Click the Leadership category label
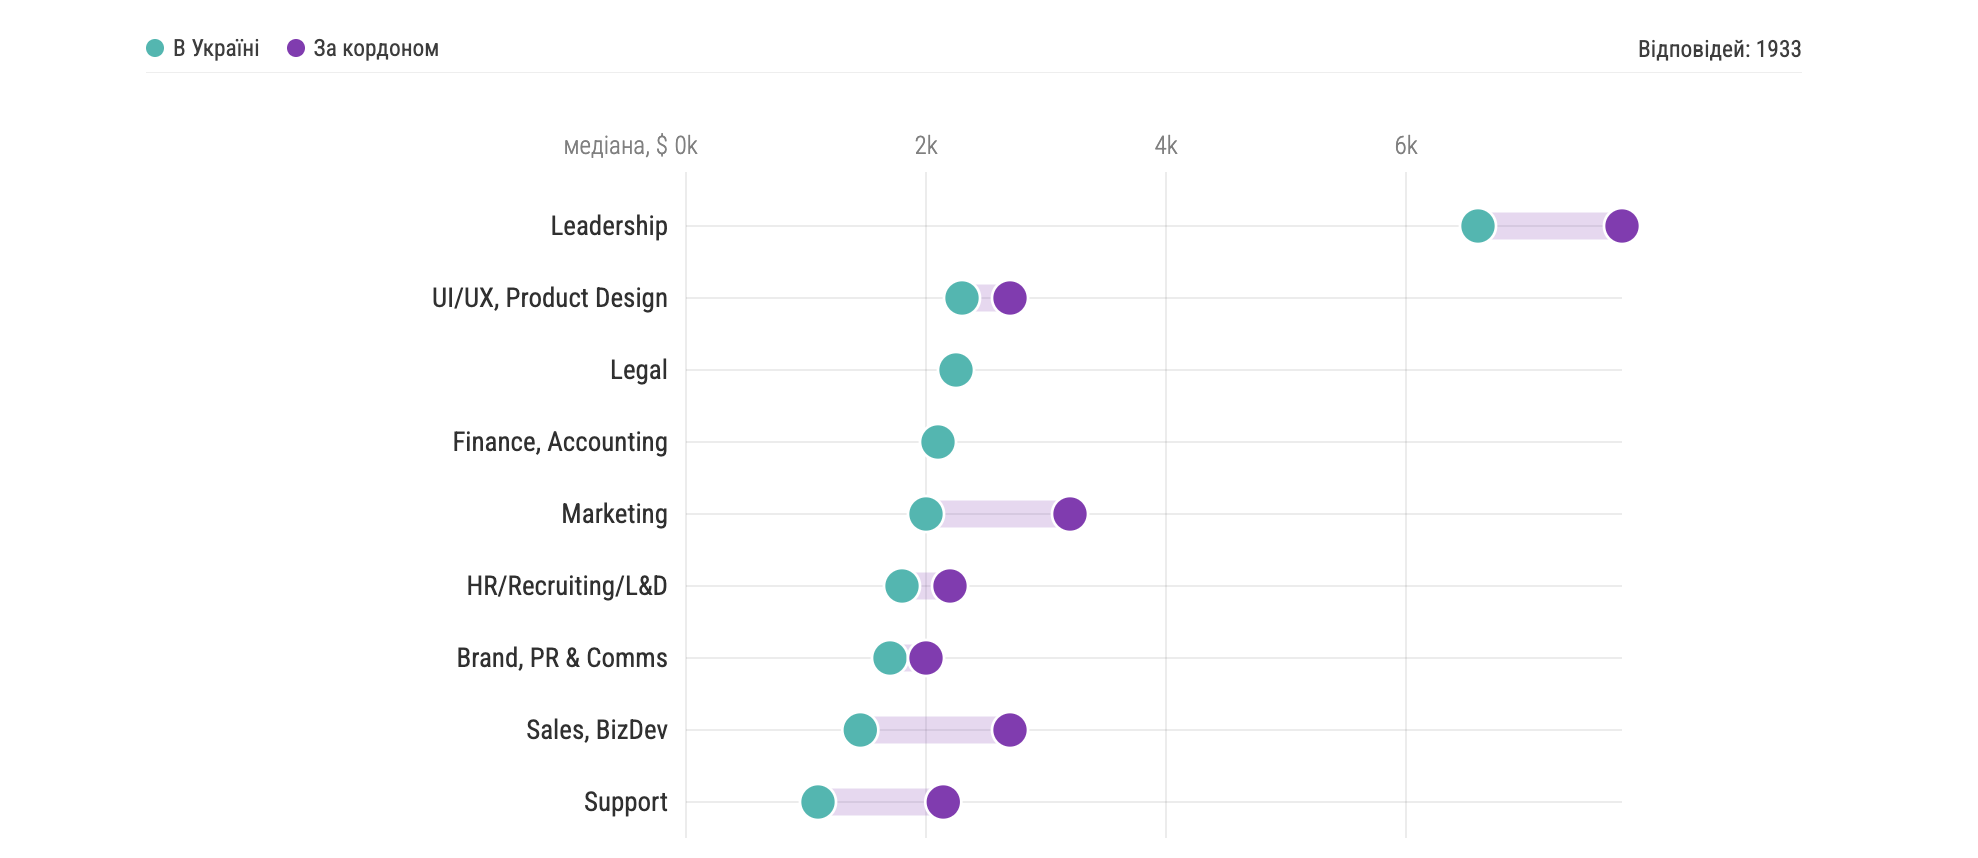The width and height of the screenshot is (1978, 858). point(608,226)
